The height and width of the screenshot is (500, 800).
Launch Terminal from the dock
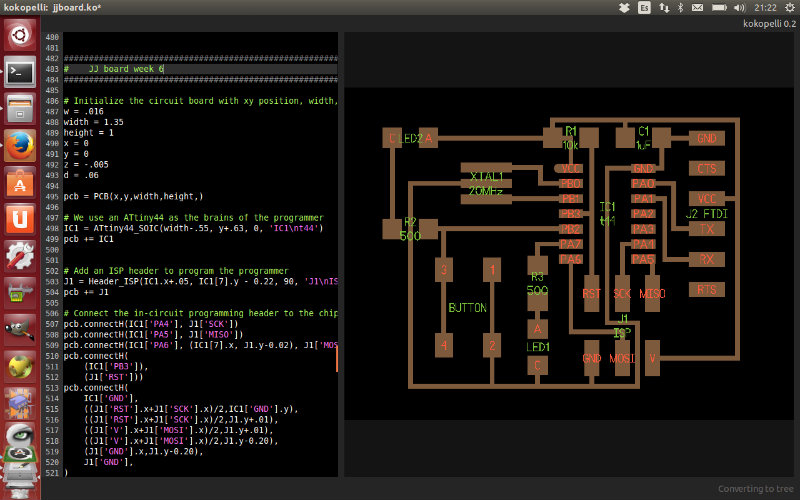pos(20,73)
